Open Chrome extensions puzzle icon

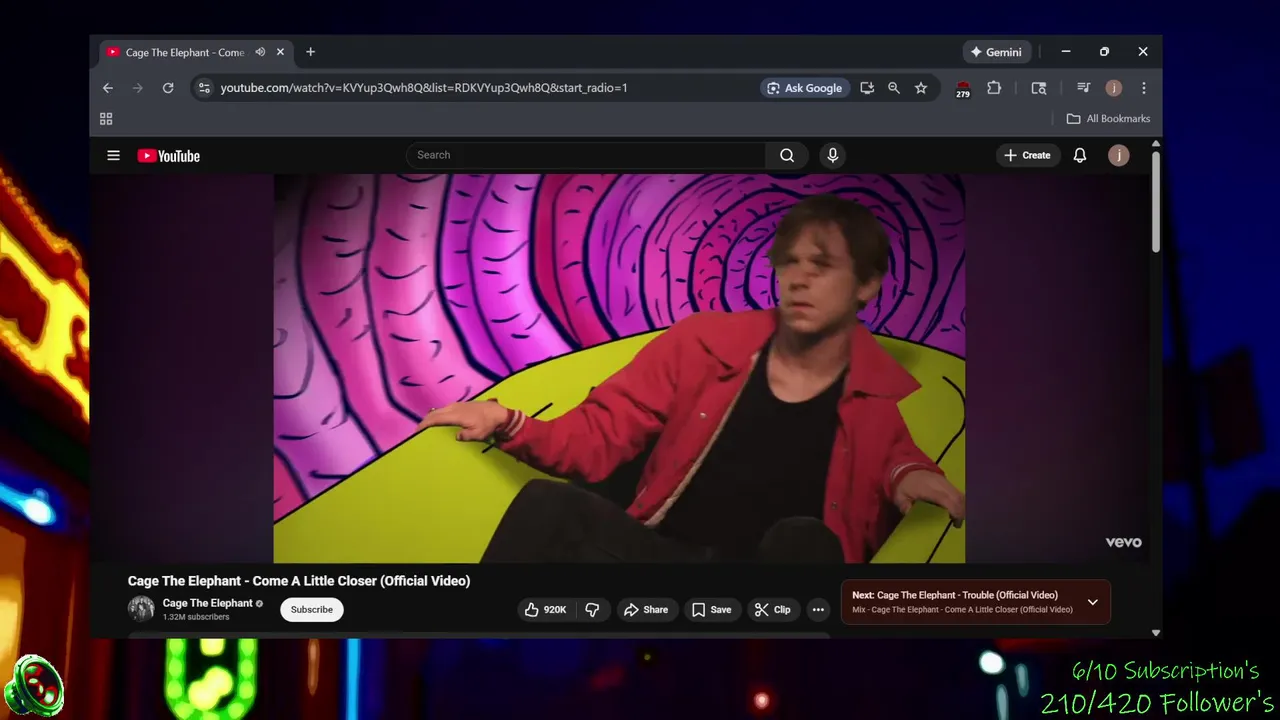(994, 88)
